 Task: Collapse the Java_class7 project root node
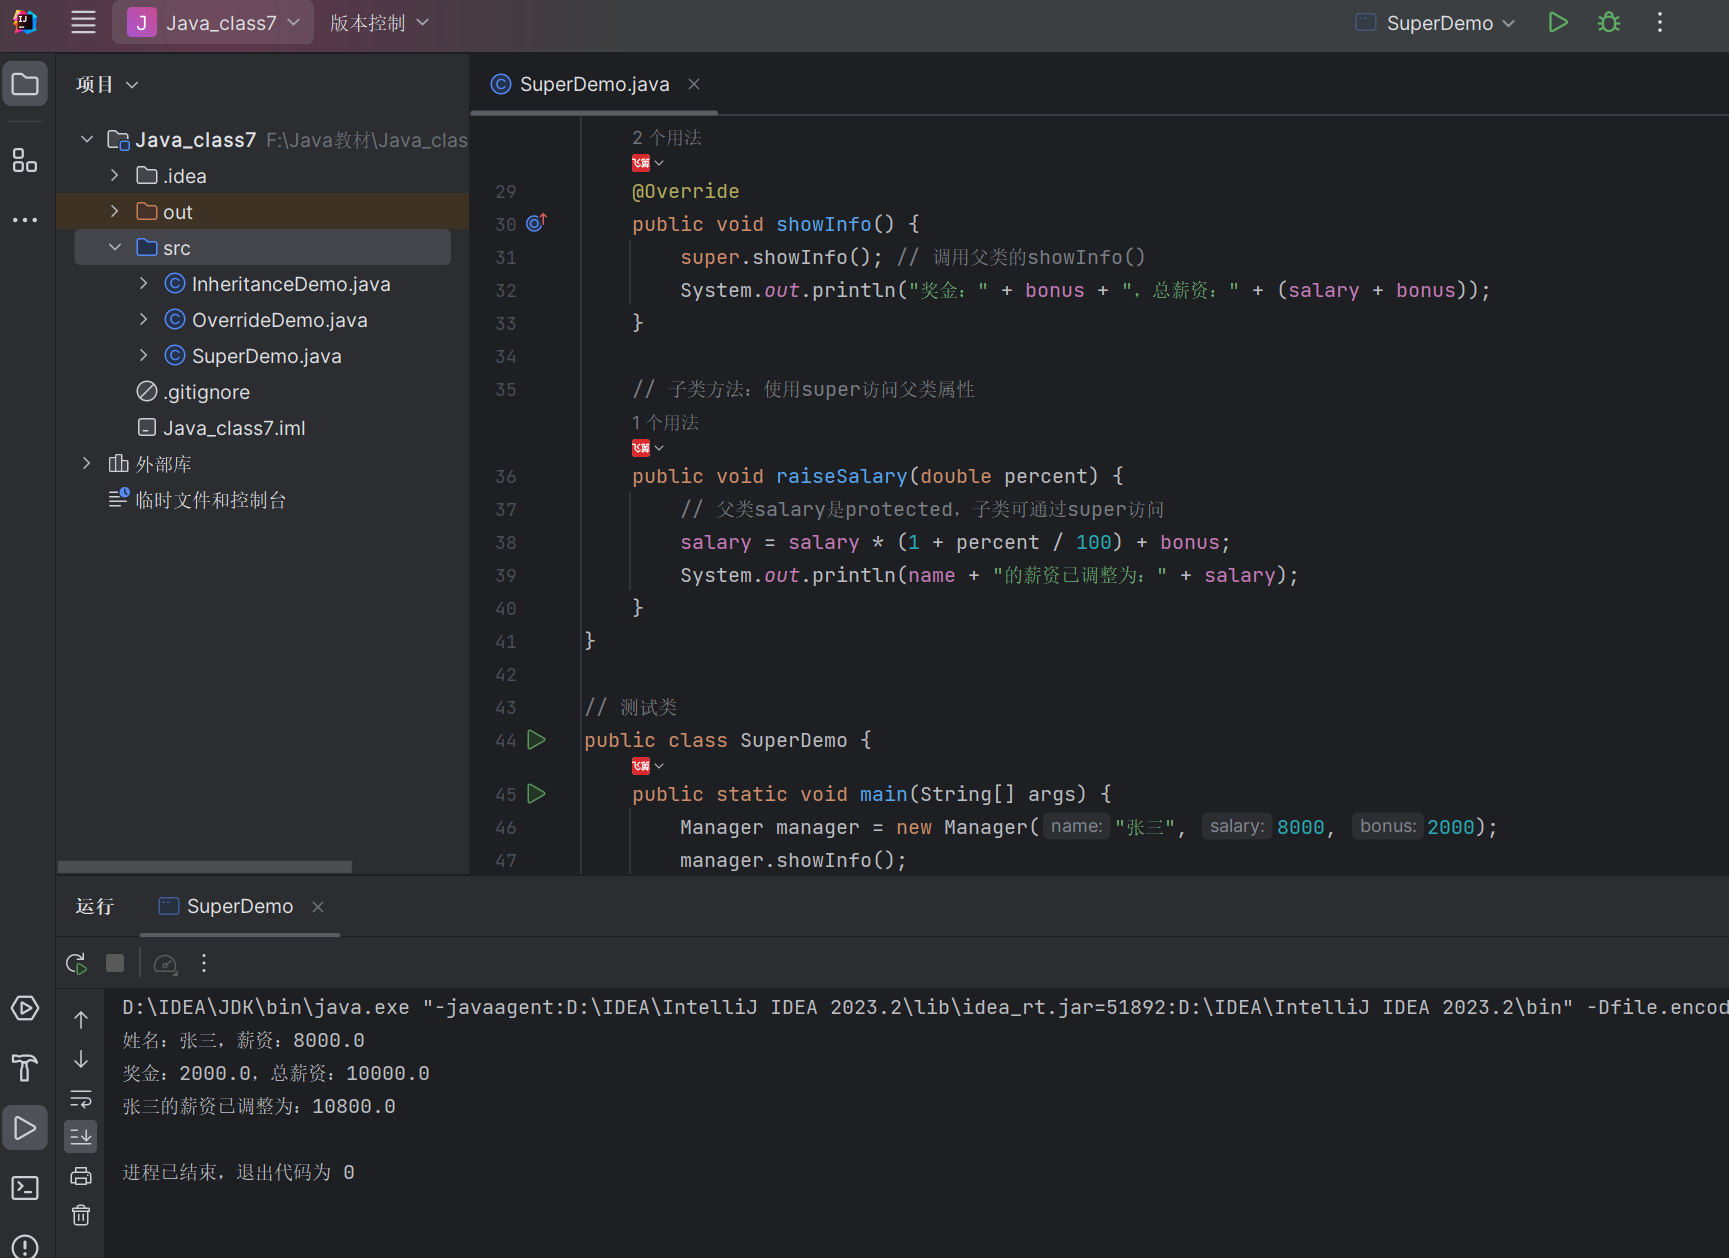pyautogui.click(x=87, y=140)
